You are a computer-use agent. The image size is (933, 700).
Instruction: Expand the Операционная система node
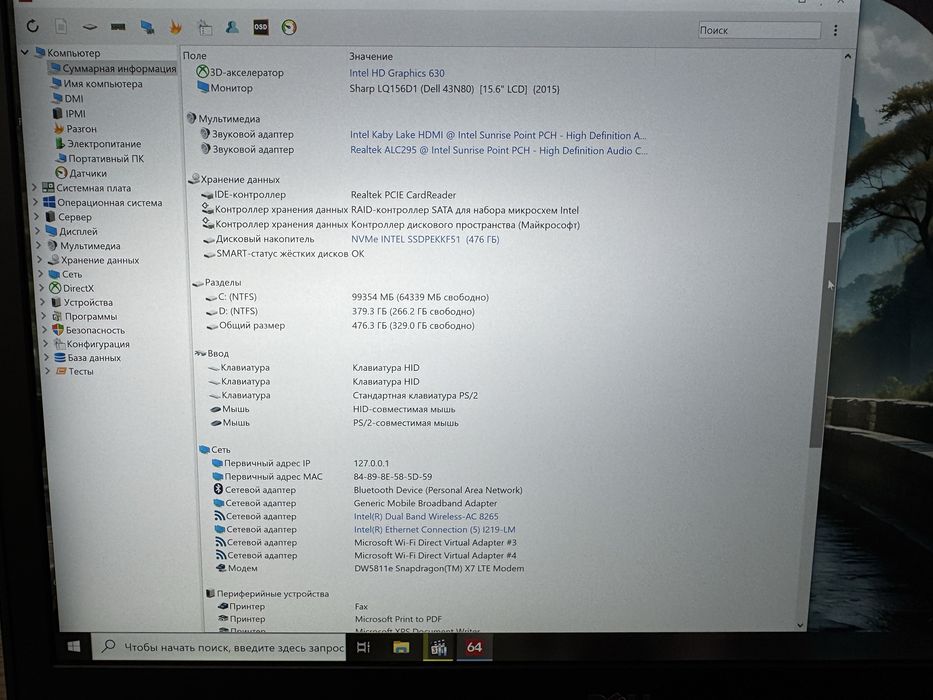click(36, 202)
